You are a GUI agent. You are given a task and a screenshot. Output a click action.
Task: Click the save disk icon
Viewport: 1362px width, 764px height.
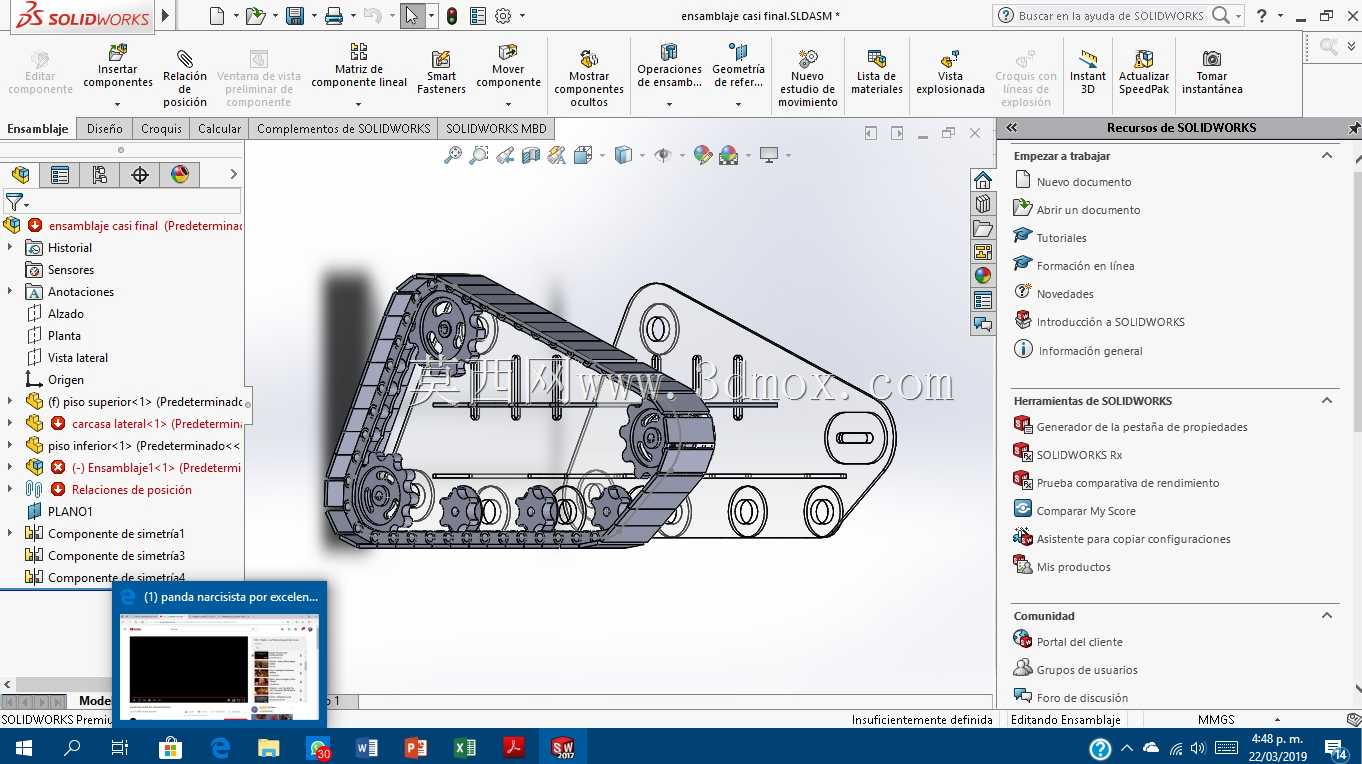[x=295, y=16]
